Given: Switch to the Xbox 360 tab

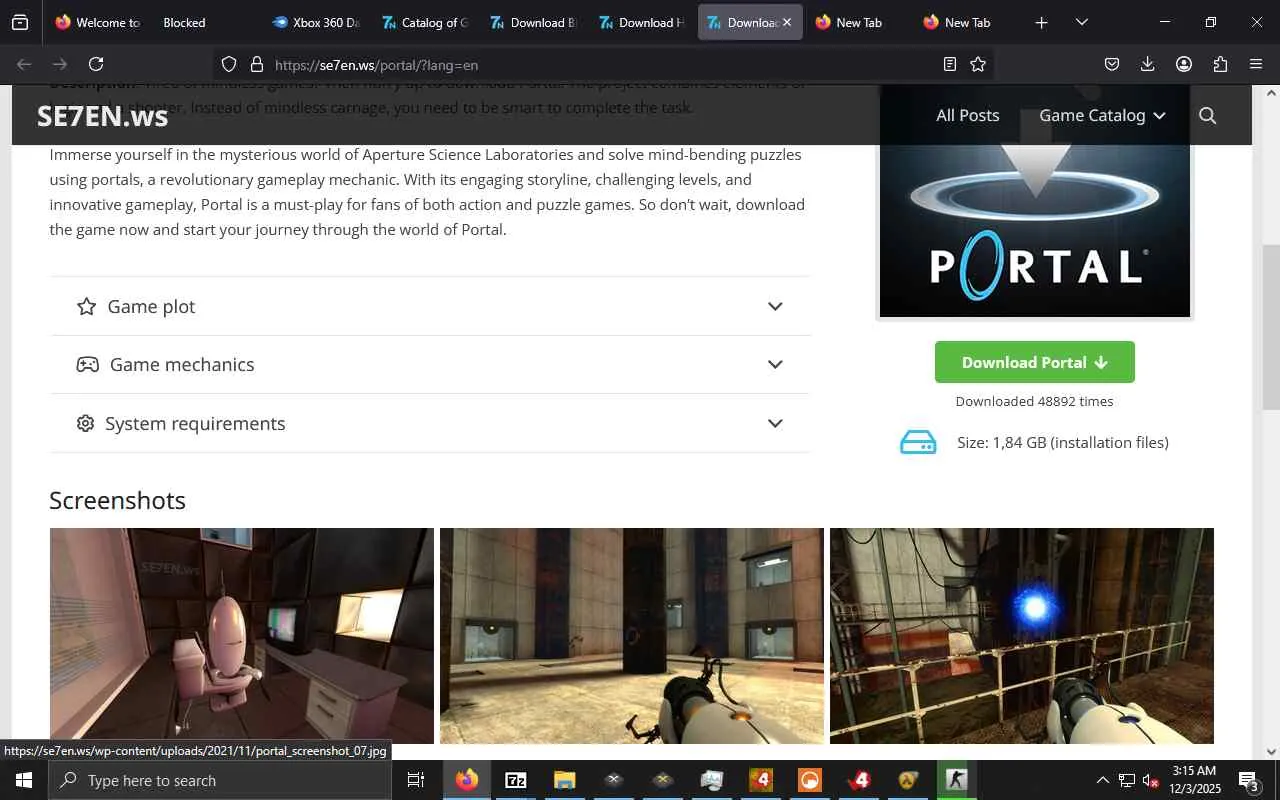Looking at the screenshot, I should pos(315,22).
